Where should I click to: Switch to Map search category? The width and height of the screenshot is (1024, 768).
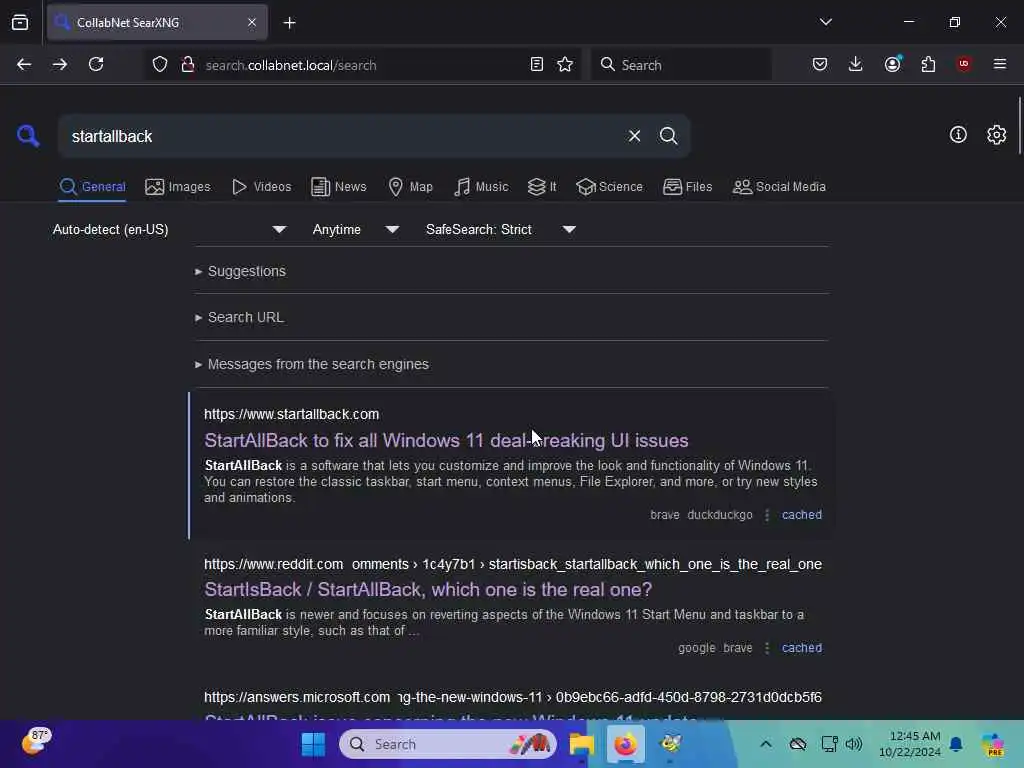tap(410, 187)
